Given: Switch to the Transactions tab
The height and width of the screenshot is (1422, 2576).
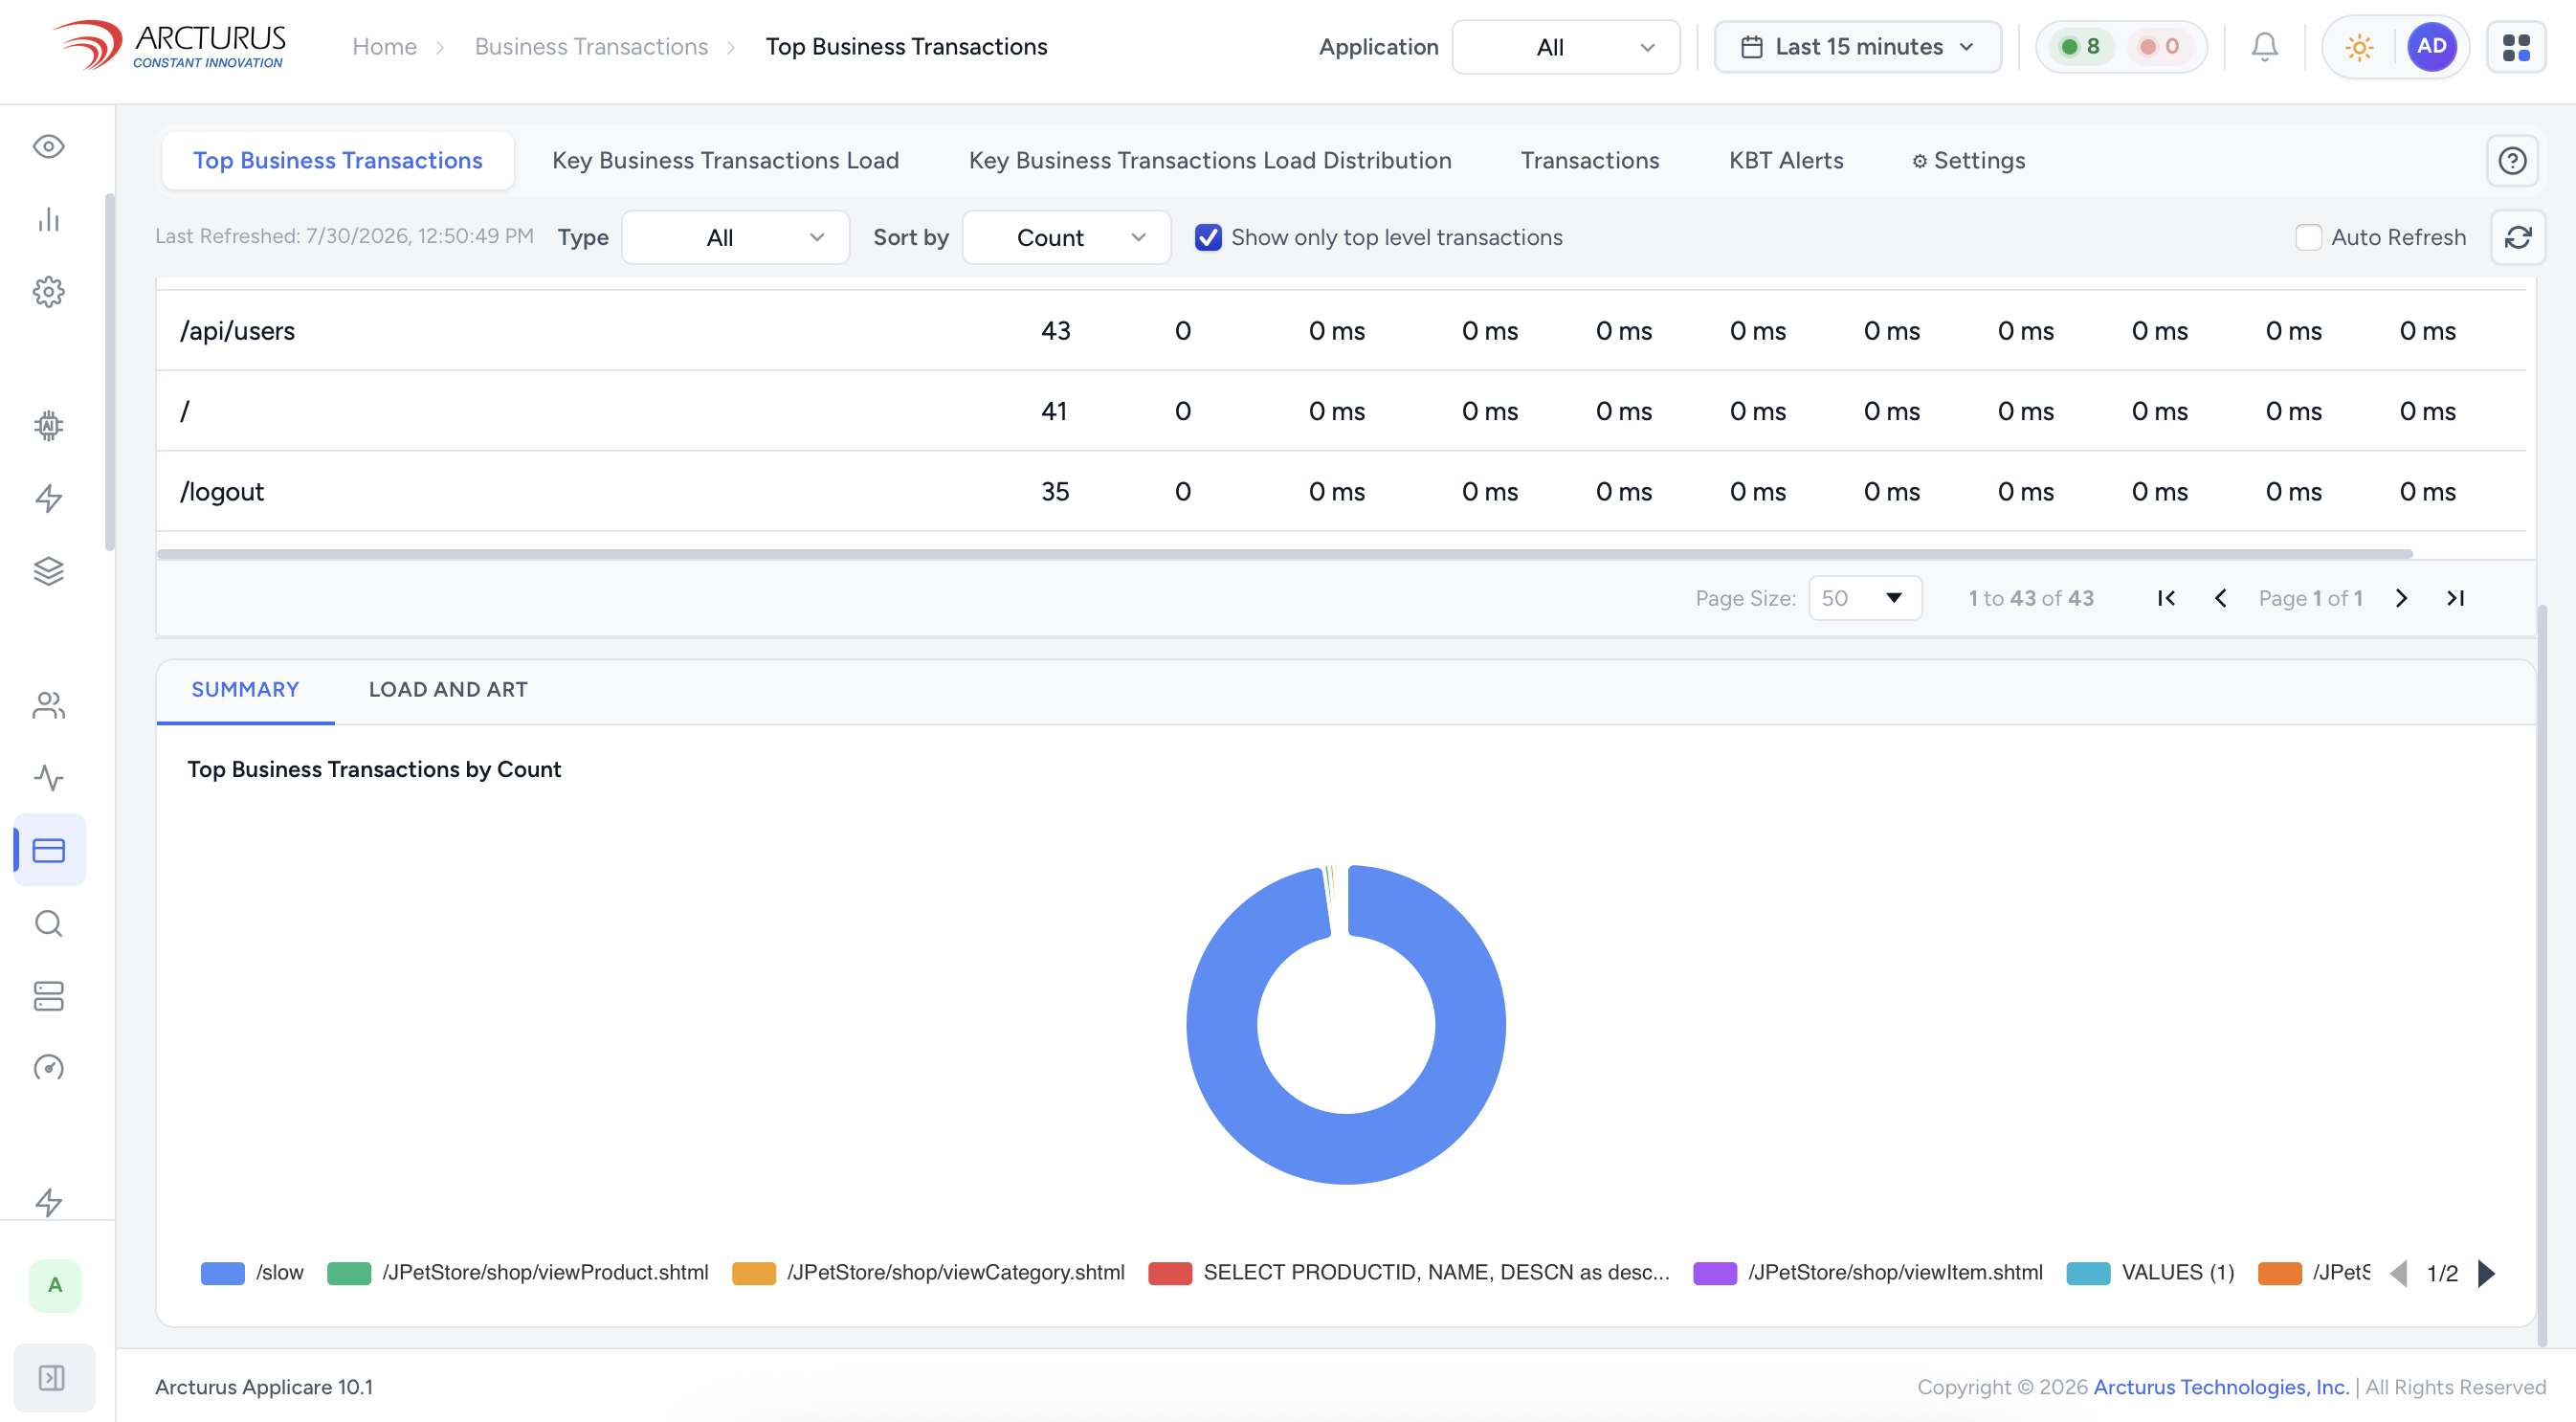Looking at the screenshot, I should click(x=1590, y=161).
